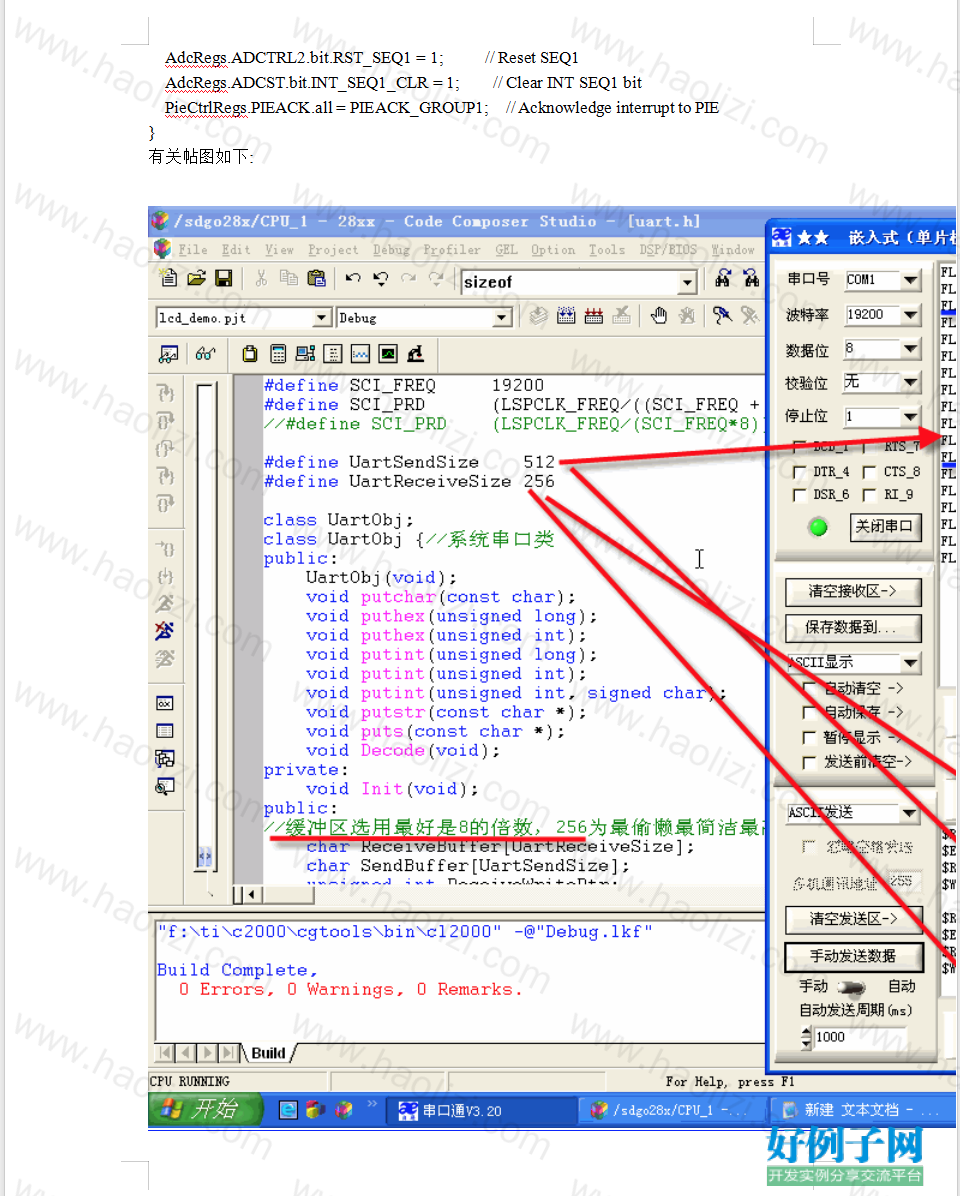Click the Run running-man icon in sidebar
This screenshot has height=1196, width=960.
165,603
